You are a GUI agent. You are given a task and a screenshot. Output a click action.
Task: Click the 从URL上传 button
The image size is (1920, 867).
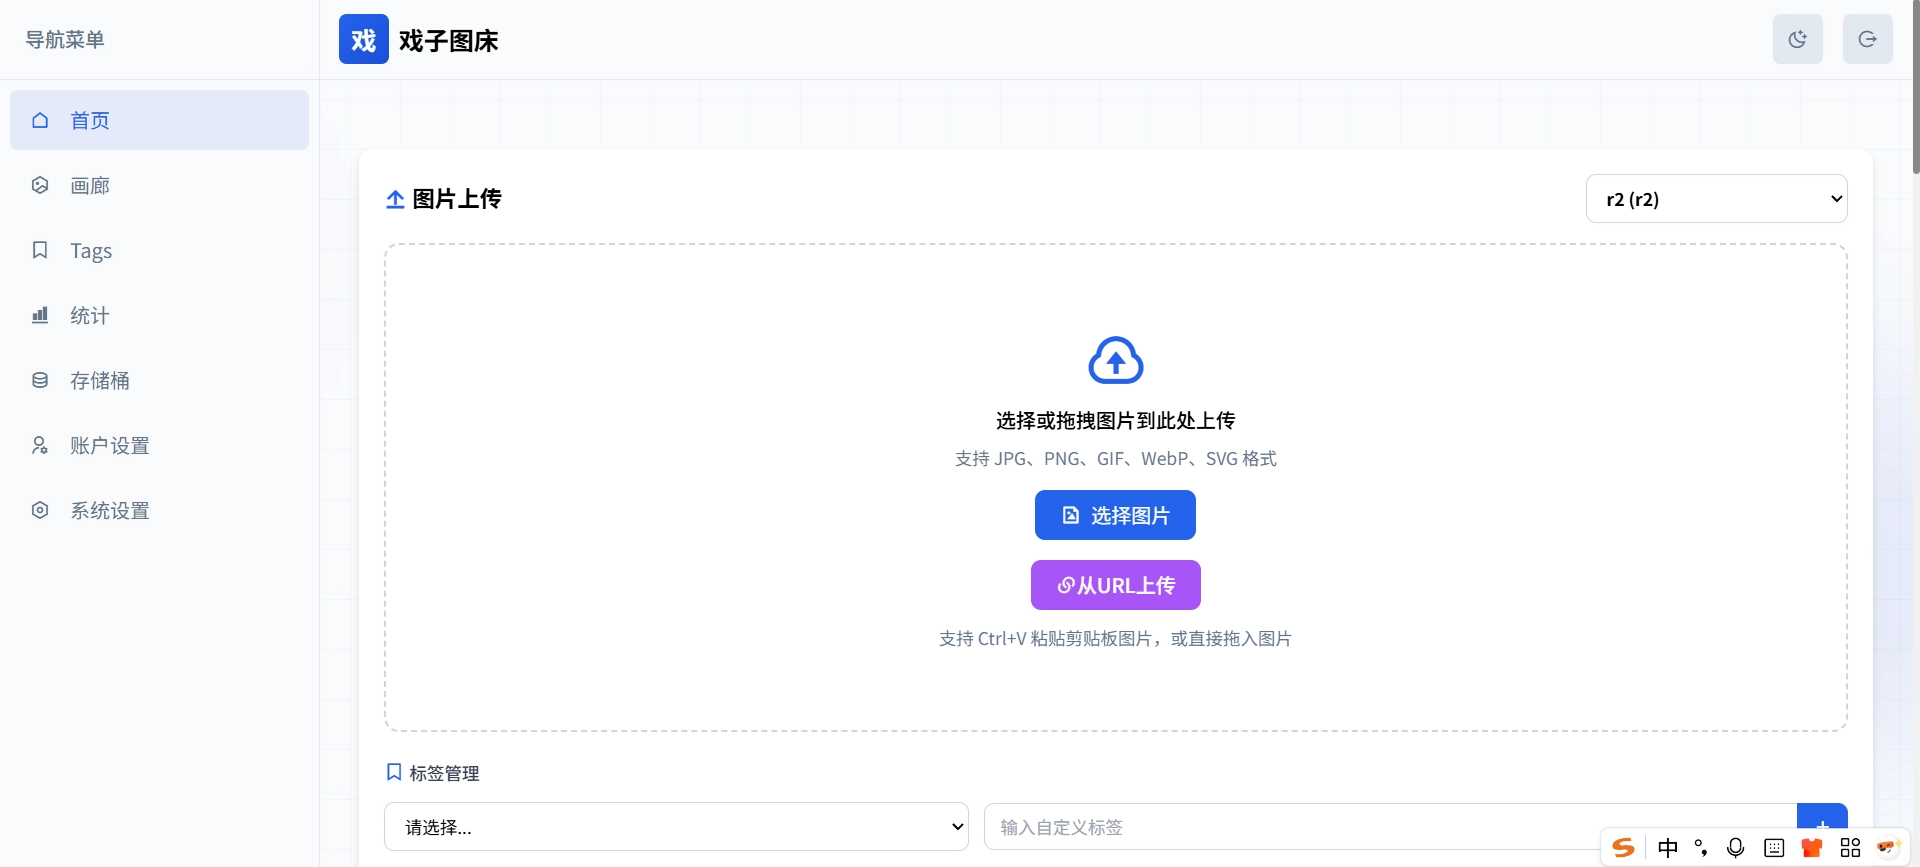(1115, 585)
